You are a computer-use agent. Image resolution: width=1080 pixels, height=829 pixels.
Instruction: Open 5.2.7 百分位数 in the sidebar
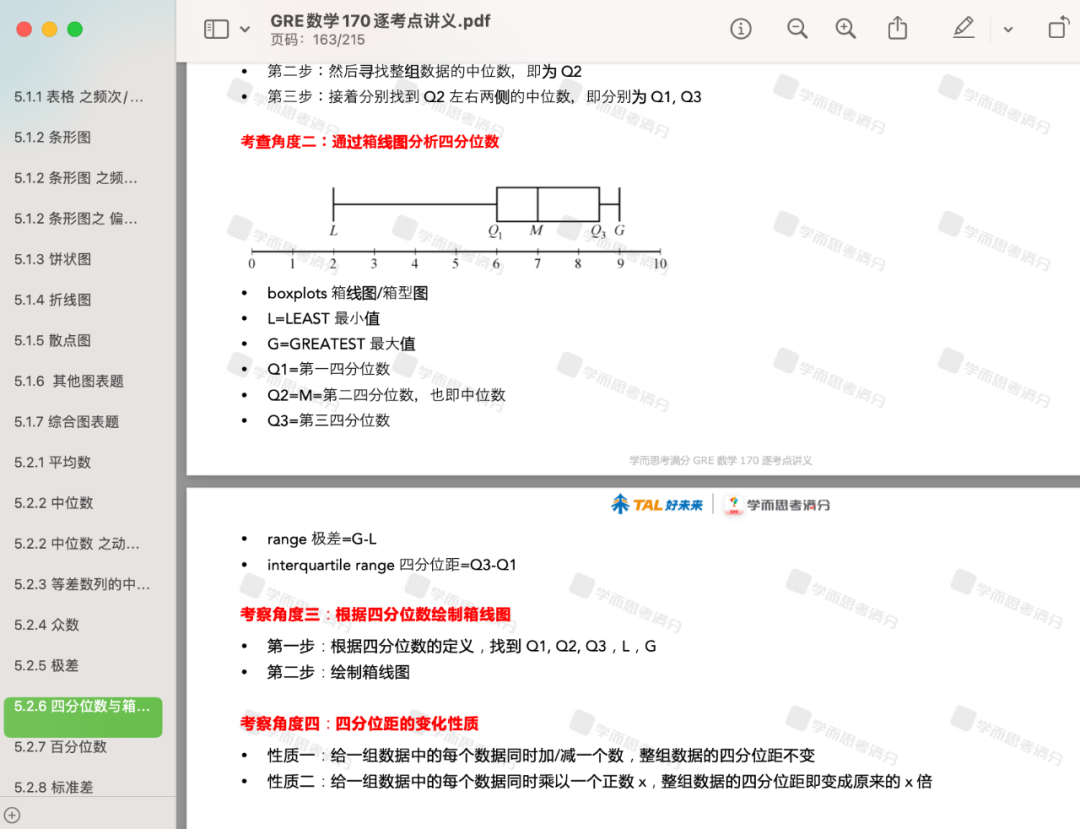point(60,747)
